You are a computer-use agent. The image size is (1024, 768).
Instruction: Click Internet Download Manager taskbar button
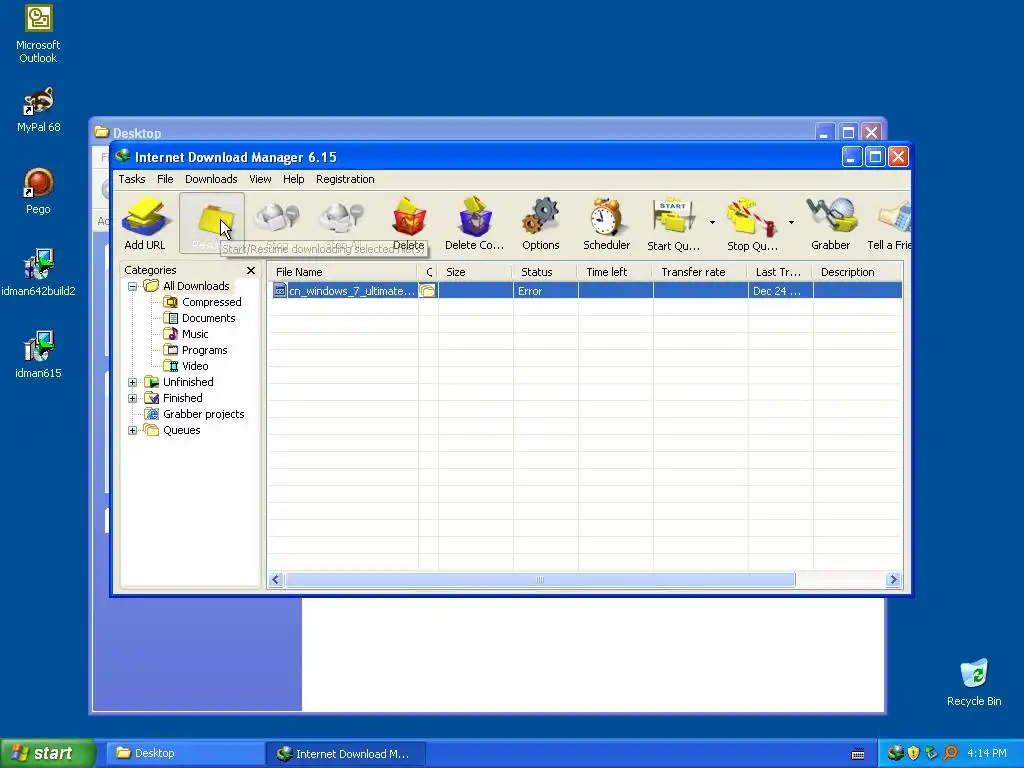(346, 754)
